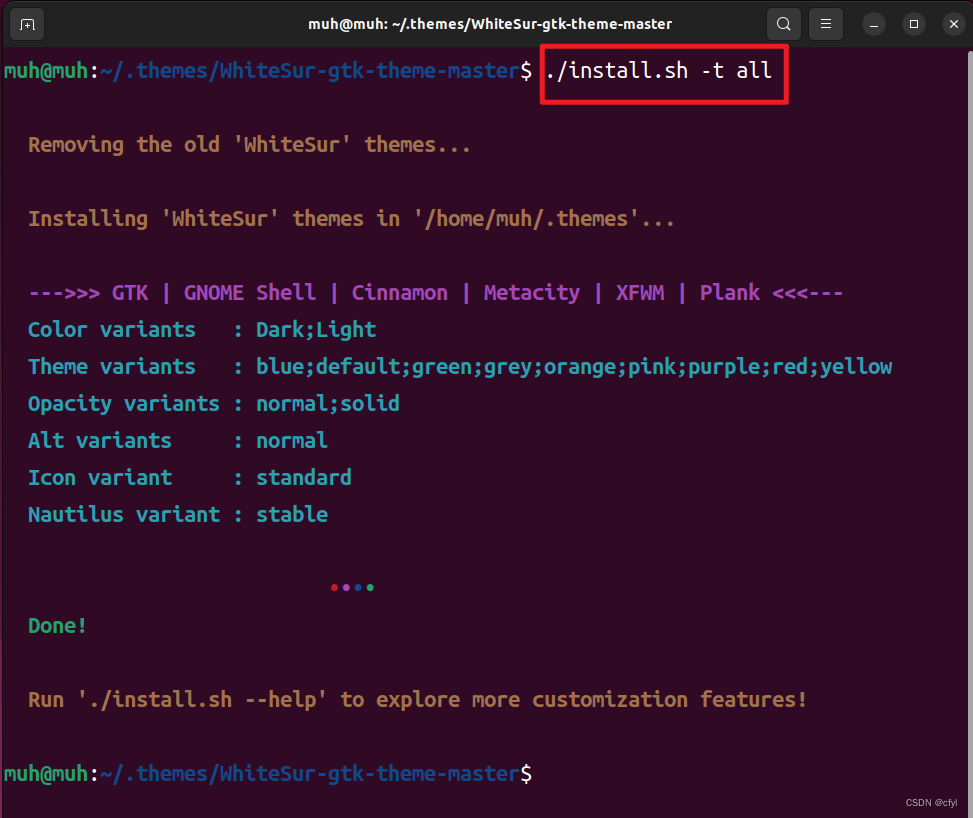
Task: Click the 'stable' Nautilus variant value
Action: [x=292, y=515]
